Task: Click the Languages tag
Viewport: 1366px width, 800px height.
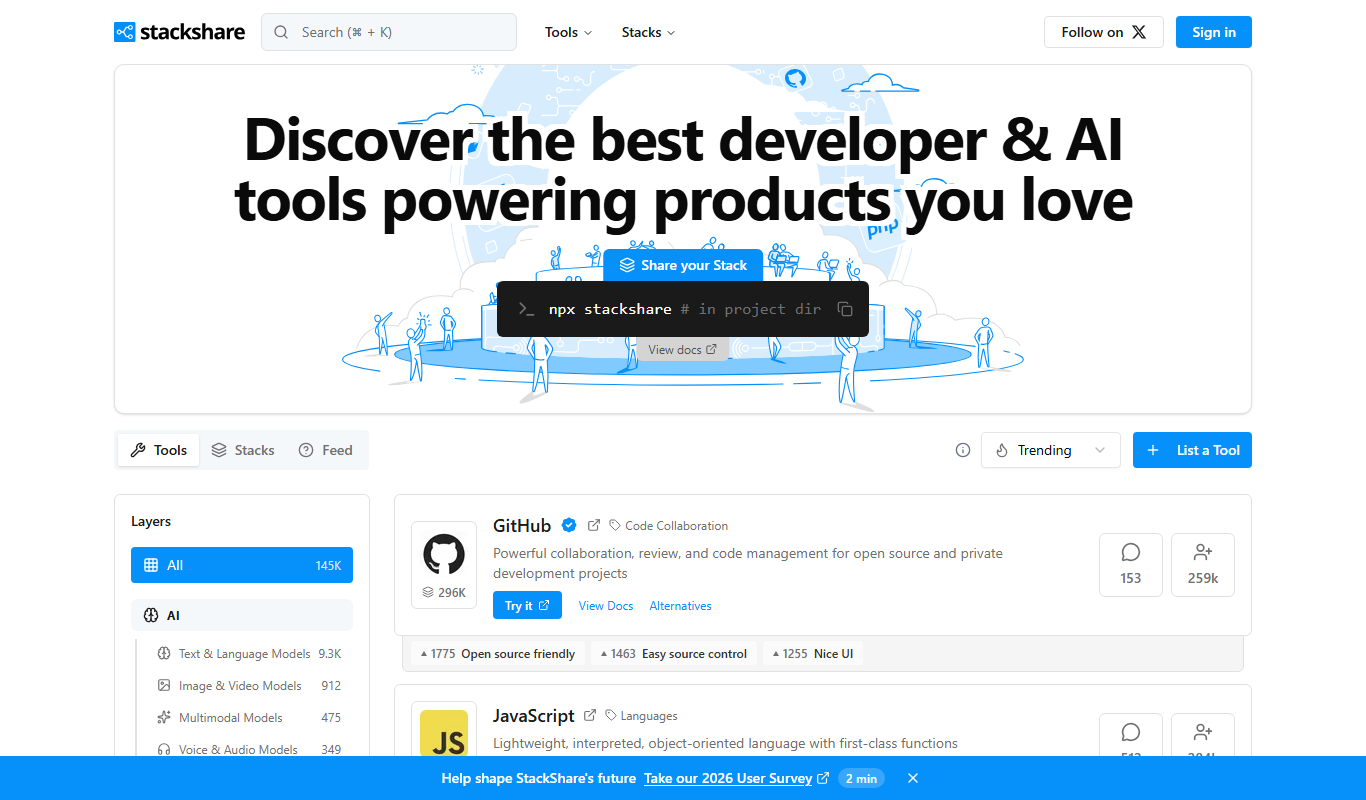Action: pos(641,716)
